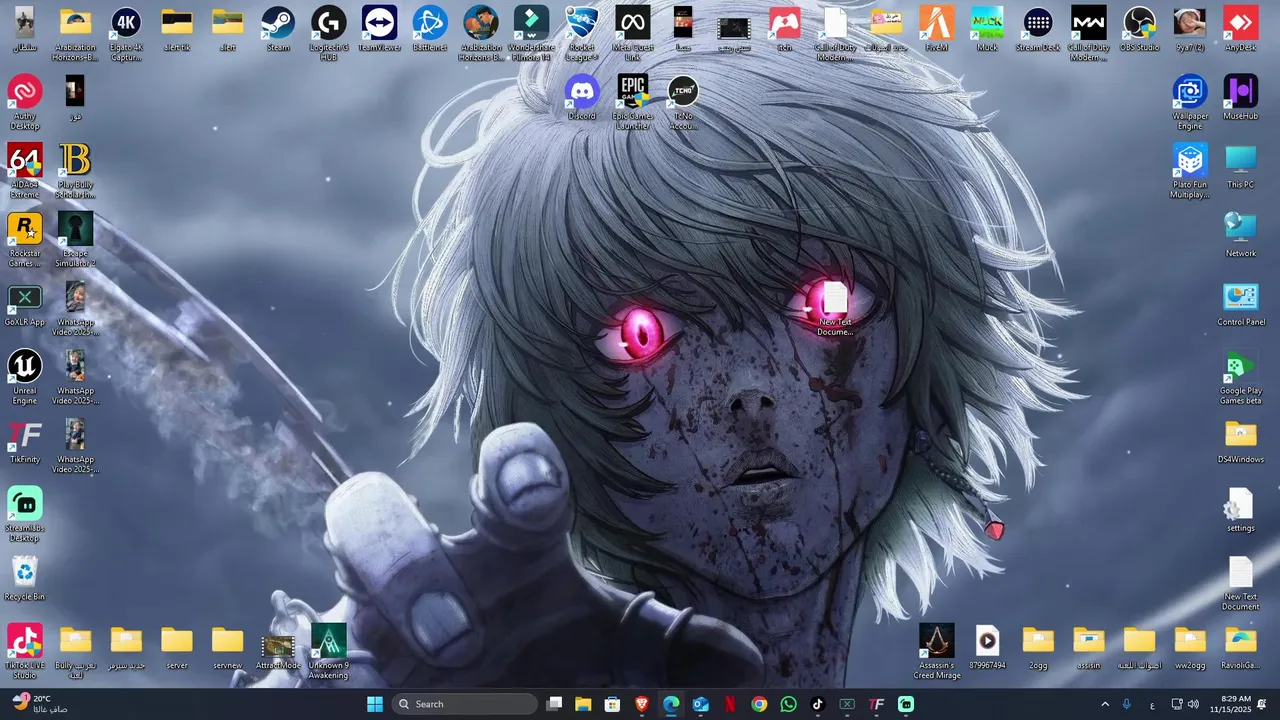Open the RavioliGa folder

(1240, 648)
